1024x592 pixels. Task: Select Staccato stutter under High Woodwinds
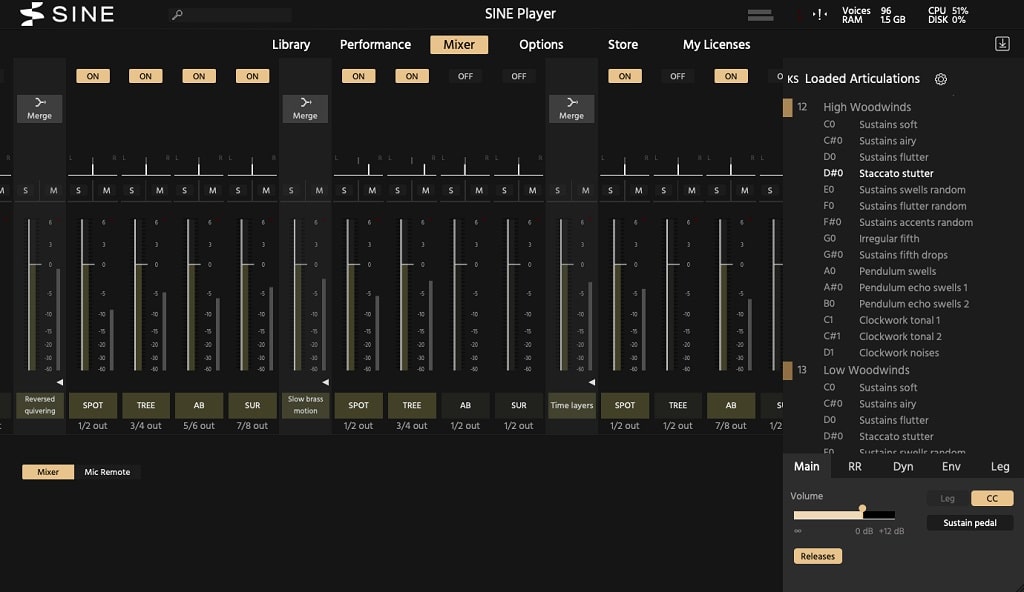click(896, 173)
